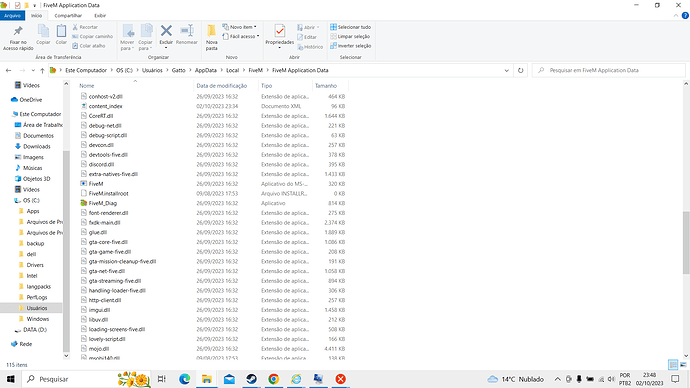Click Selecionar tudo
690x388 pixels.
coord(351,27)
